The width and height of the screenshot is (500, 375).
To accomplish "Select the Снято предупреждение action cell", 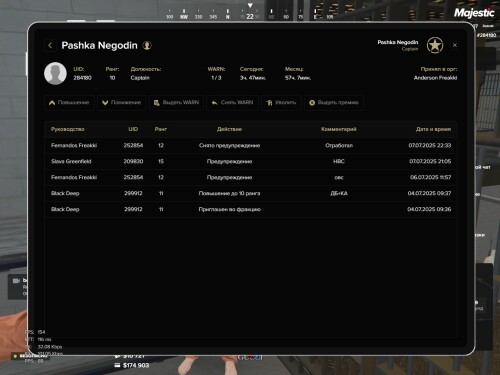I will tap(229, 145).
